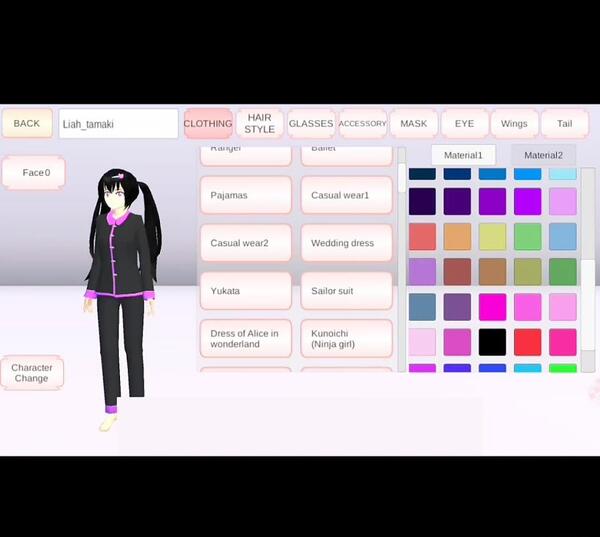Pick the pastel blue color swatch
Screen dimensions: 600x537
pyautogui.click(x=562, y=237)
